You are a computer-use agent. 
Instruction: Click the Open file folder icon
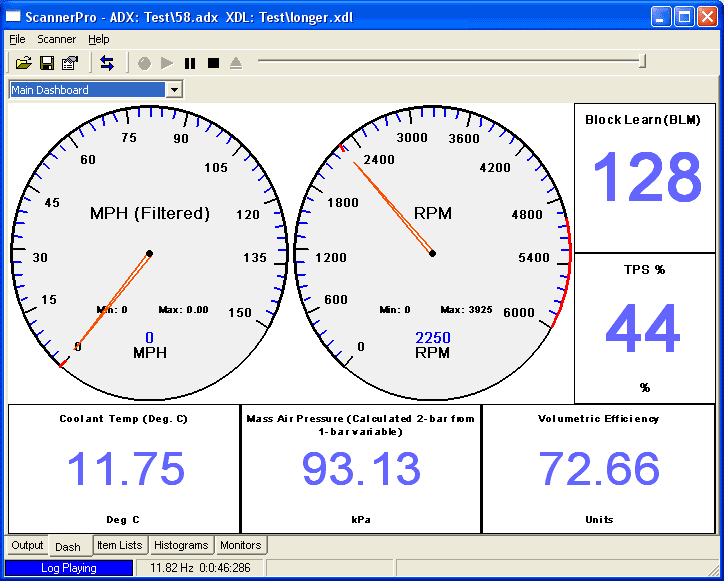click(x=24, y=63)
